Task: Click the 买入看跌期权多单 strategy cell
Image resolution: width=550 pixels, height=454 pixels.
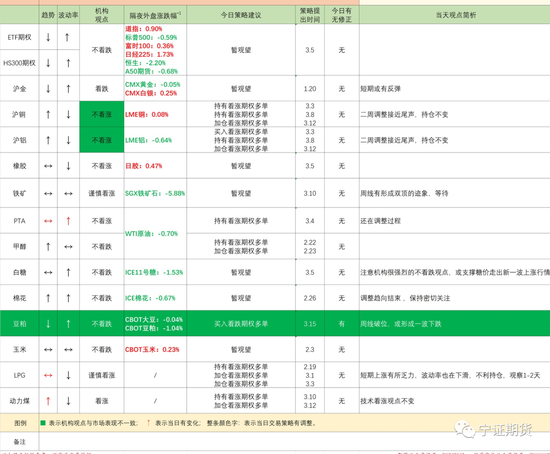Action: [241, 323]
